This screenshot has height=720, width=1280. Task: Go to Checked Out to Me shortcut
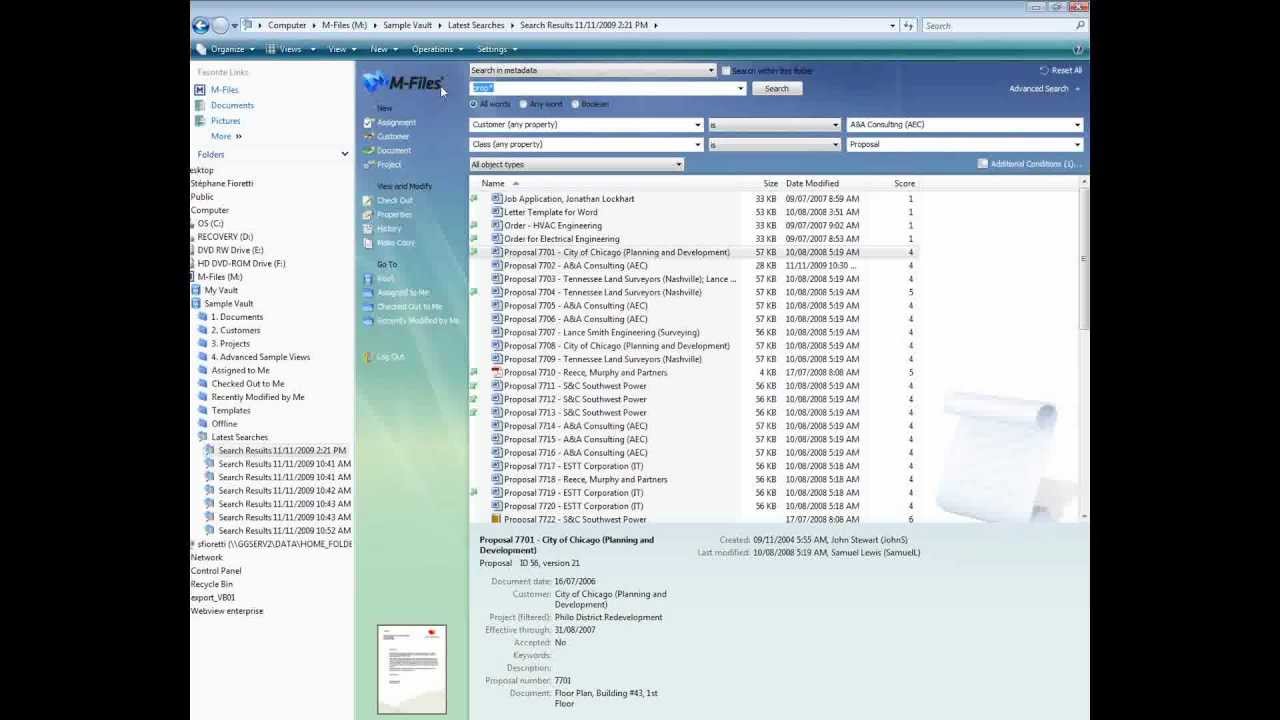[409, 306]
